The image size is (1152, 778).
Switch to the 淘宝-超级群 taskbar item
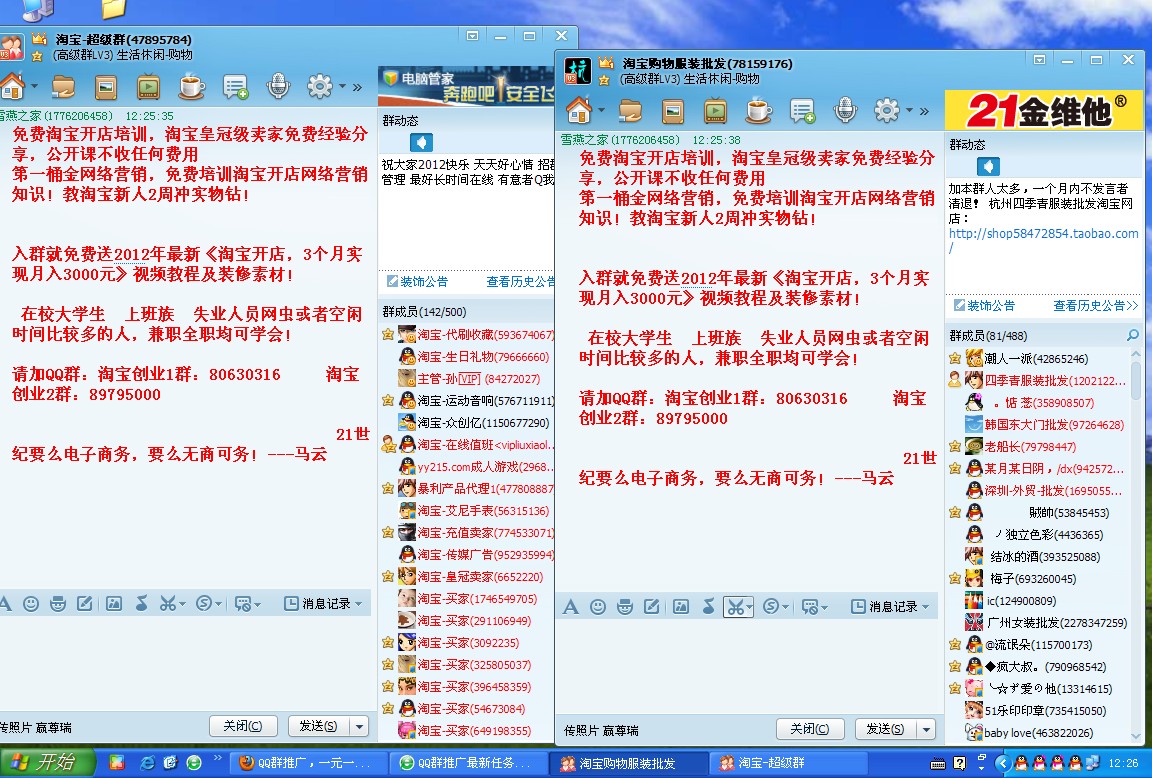(x=791, y=763)
